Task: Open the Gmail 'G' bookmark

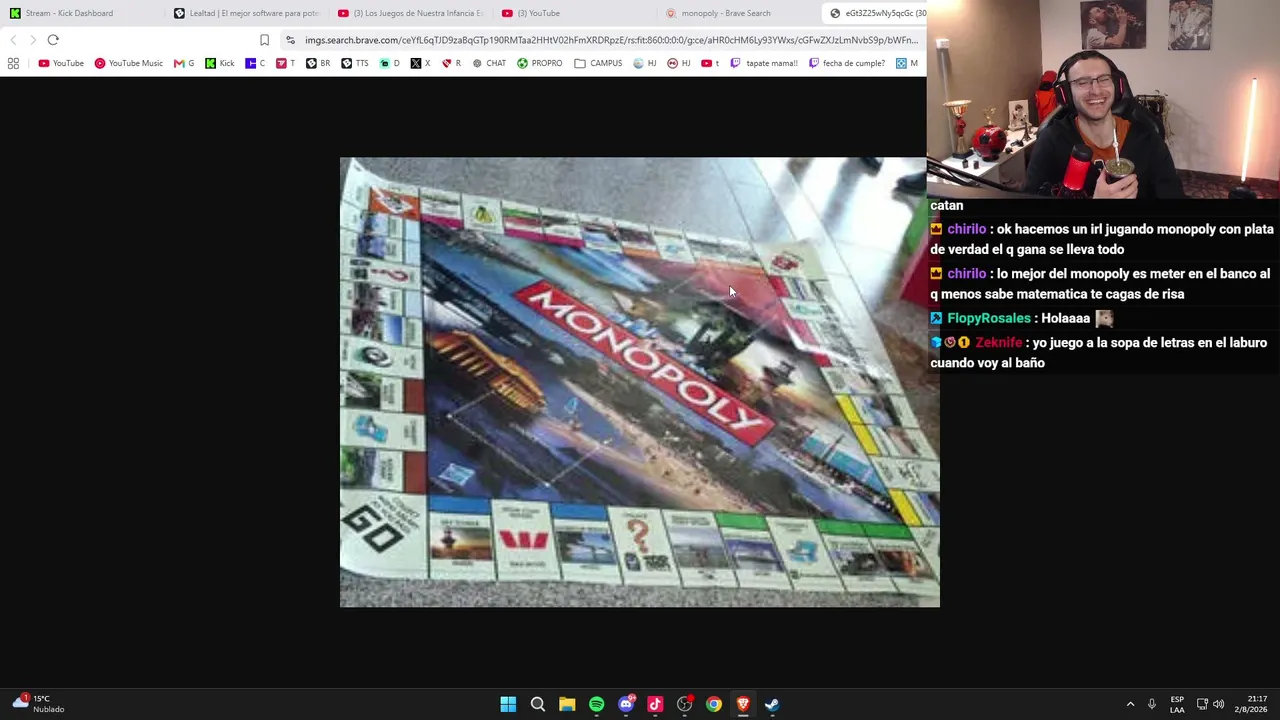Action: tap(184, 63)
